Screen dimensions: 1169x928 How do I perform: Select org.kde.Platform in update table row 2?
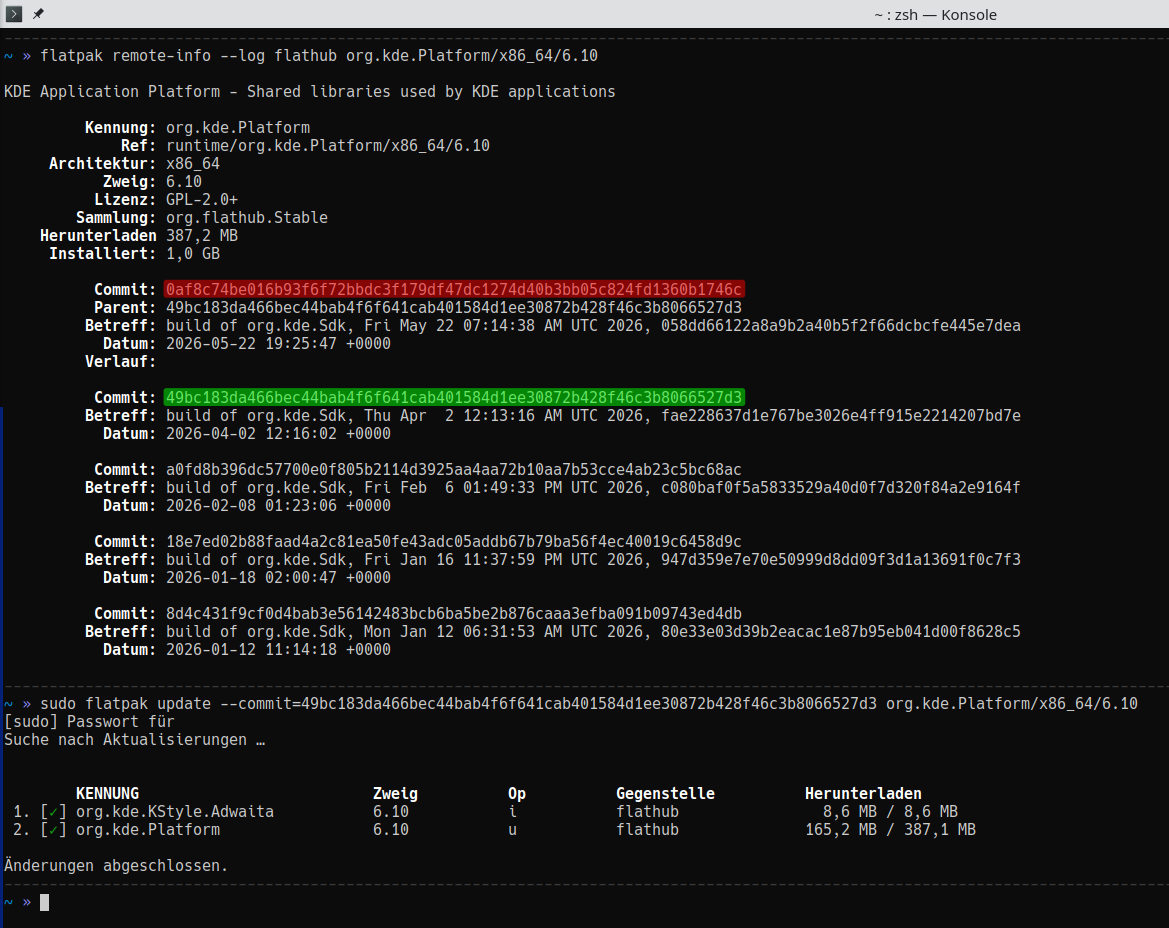tap(148, 830)
